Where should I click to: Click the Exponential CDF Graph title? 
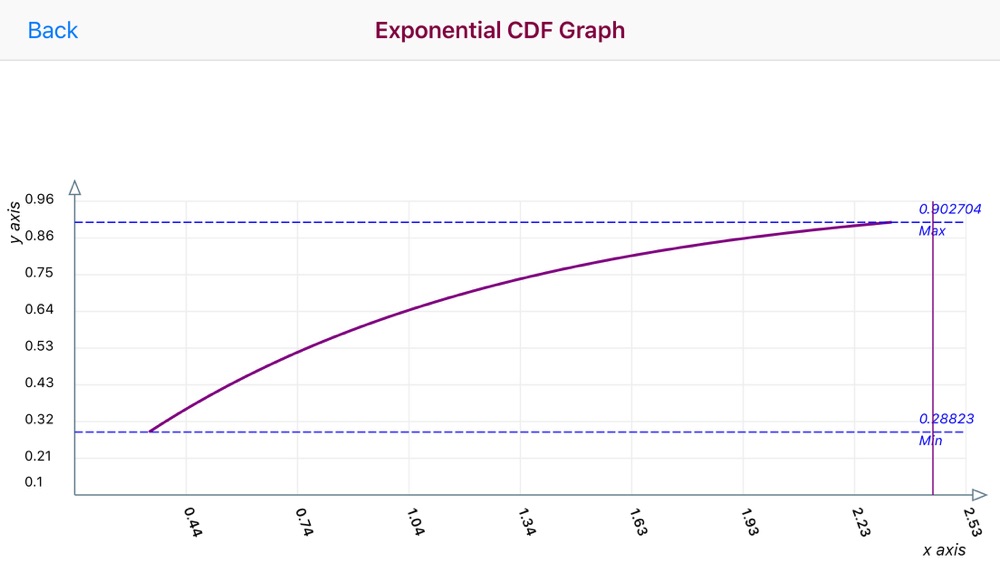click(499, 30)
